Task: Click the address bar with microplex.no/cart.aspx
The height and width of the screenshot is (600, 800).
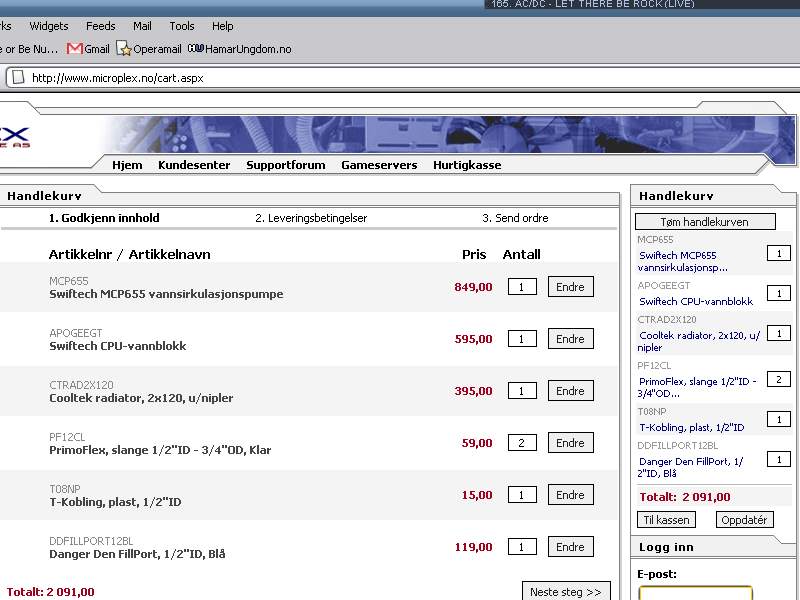Action: coord(403,78)
